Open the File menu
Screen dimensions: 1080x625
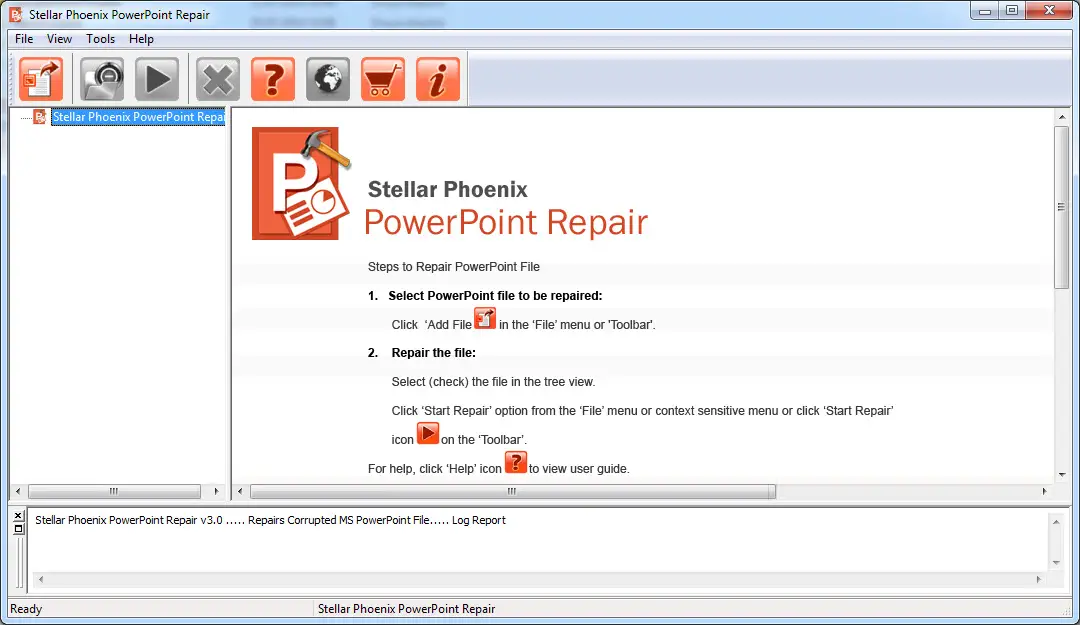pyautogui.click(x=24, y=39)
